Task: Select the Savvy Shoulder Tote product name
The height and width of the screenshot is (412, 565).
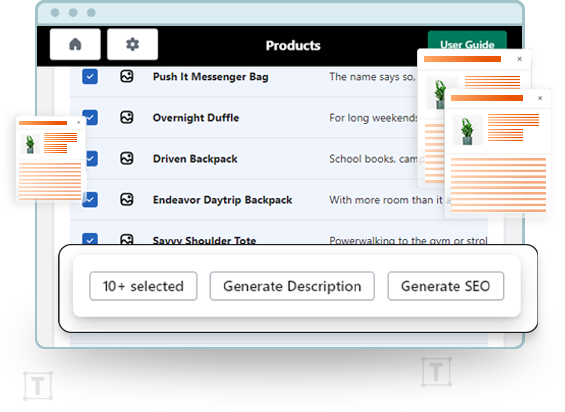Action: pyautogui.click(x=204, y=240)
